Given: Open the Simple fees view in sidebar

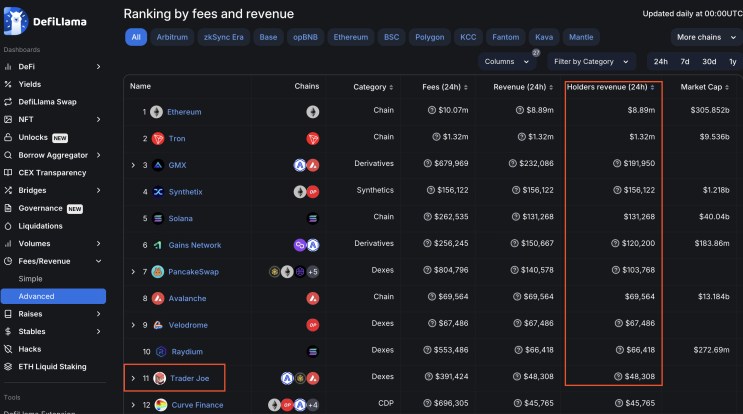Looking at the screenshot, I should pyautogui.click(x=30, y=279).
